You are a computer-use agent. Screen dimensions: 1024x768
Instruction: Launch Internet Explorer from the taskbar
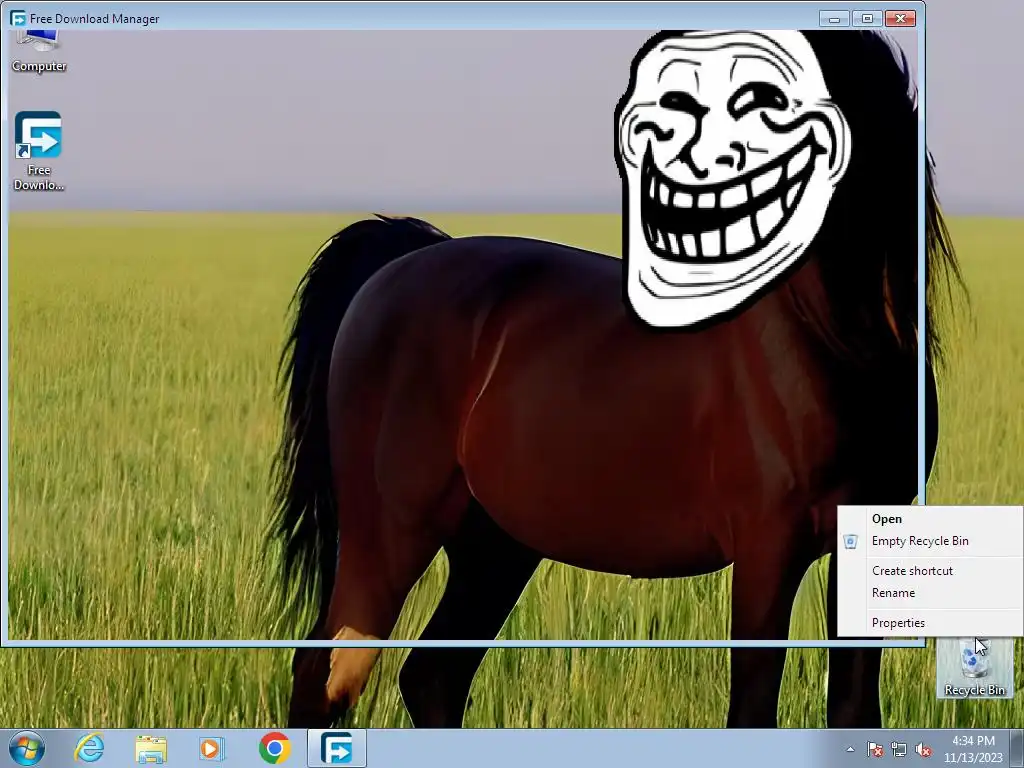coord(89,748)
